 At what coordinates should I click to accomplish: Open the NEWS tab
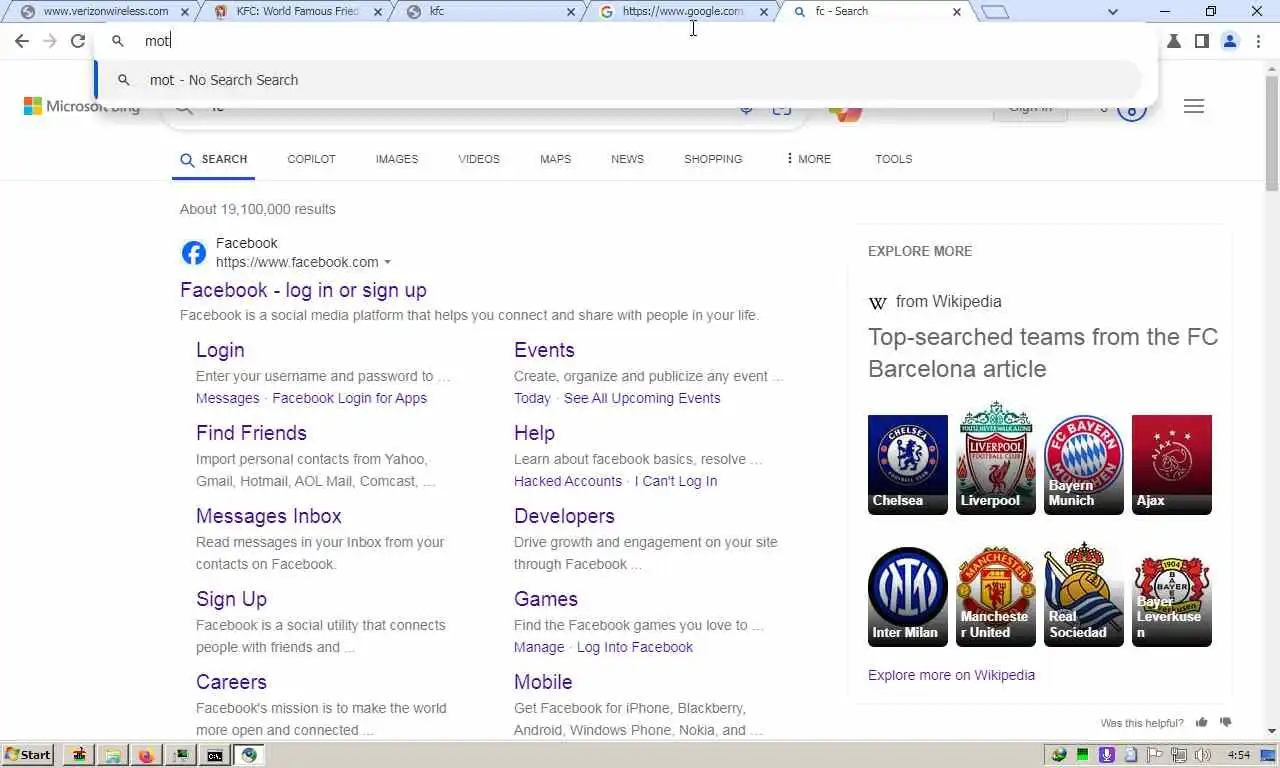[628, 159]
